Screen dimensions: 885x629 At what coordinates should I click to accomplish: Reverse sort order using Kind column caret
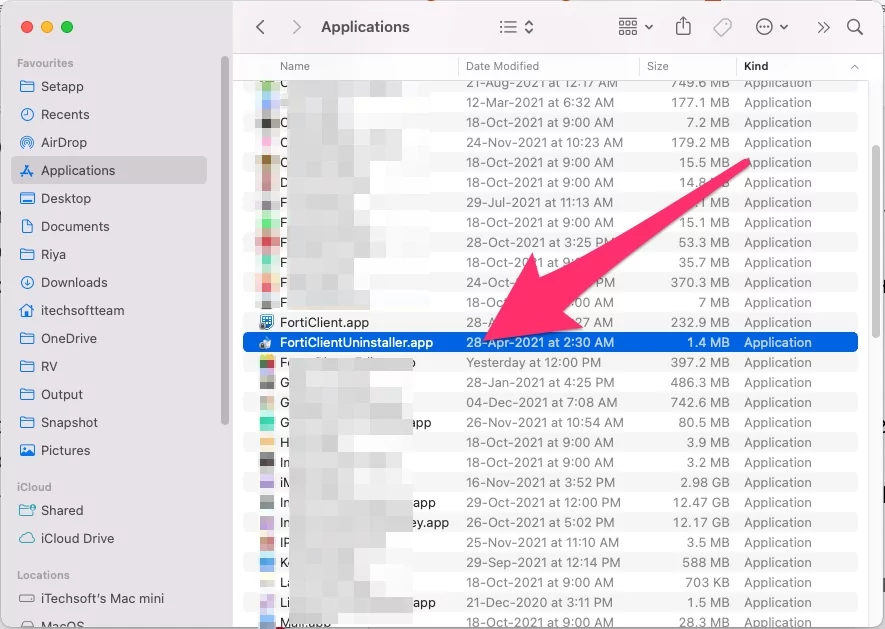tap(855, 67)
